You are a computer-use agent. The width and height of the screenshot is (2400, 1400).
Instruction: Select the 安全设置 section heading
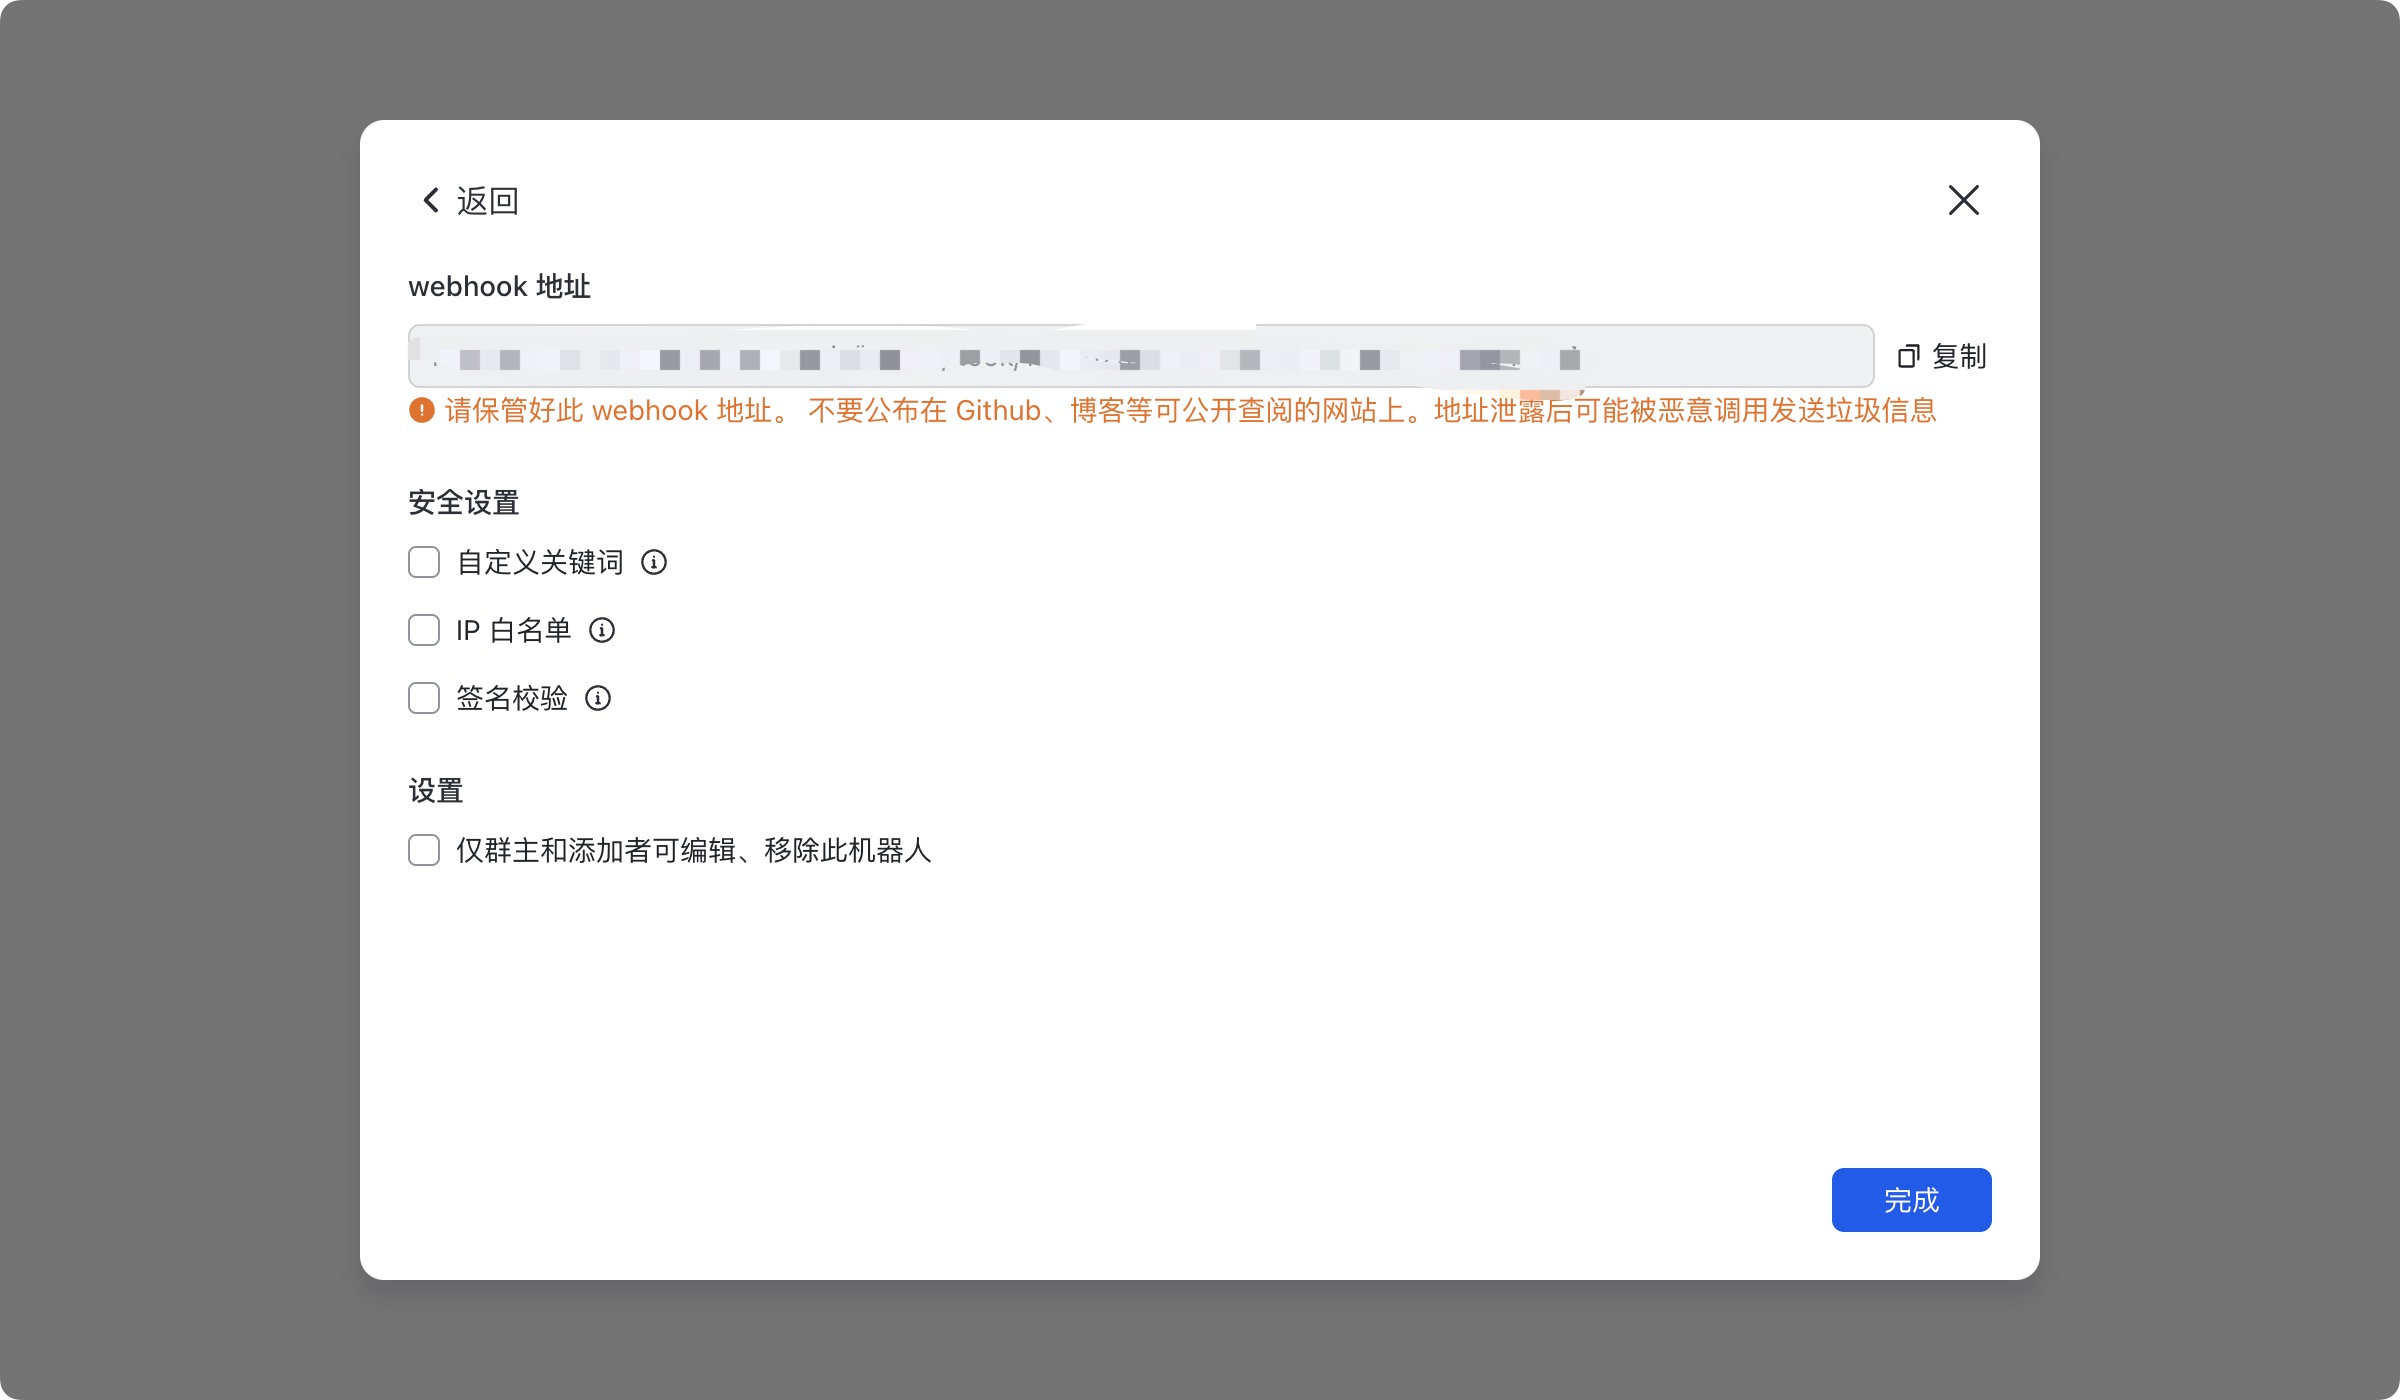pos(464,502)
